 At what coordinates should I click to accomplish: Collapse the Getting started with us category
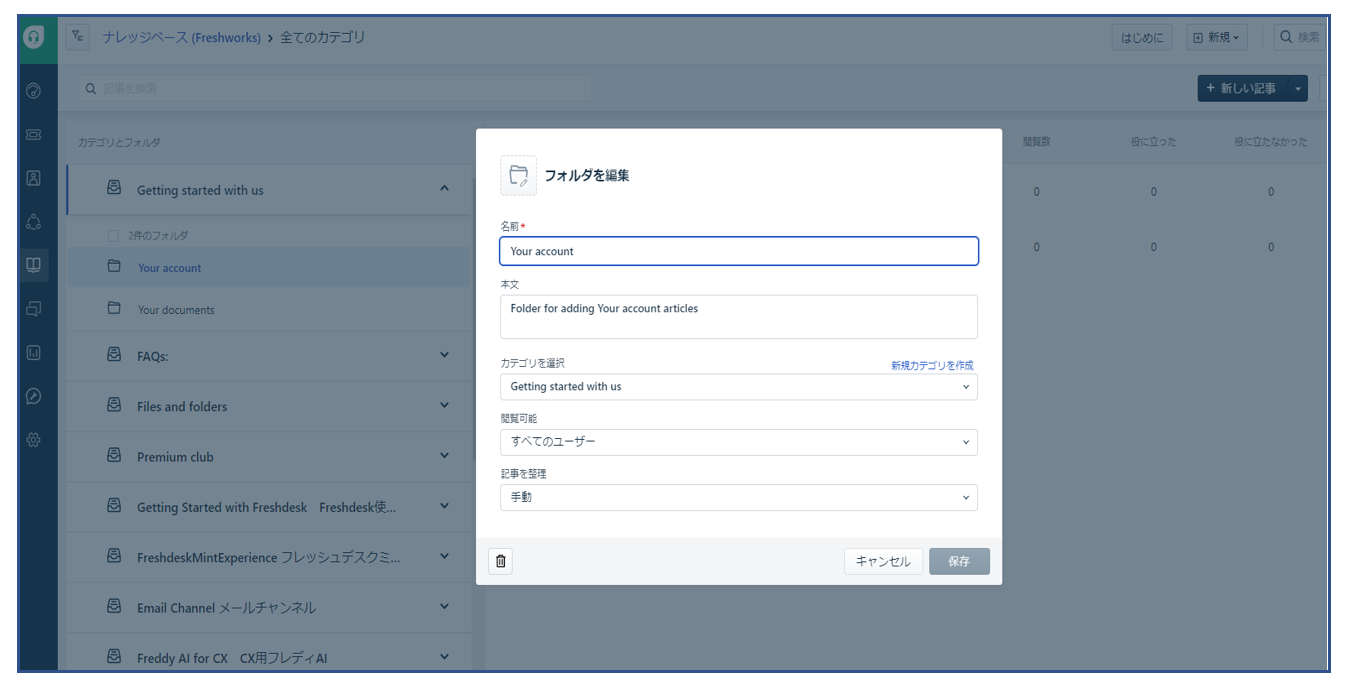pyautogui.click(x=444, y=189)
